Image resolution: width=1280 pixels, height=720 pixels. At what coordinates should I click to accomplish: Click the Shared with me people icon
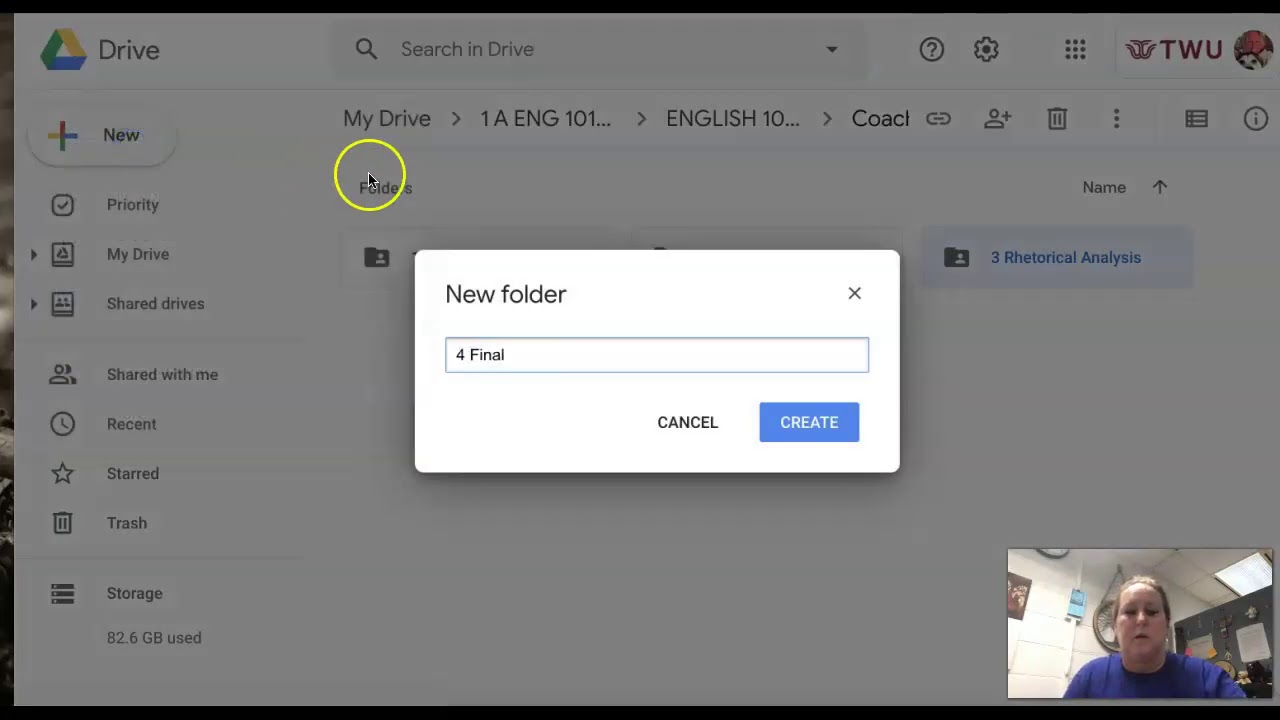62,374
